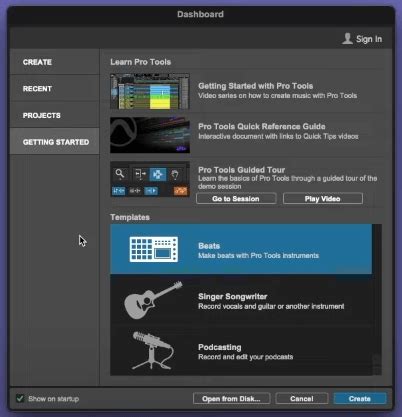
Task: Click 'Video series on how to create music' description
Action: click(x=277, y=96)
